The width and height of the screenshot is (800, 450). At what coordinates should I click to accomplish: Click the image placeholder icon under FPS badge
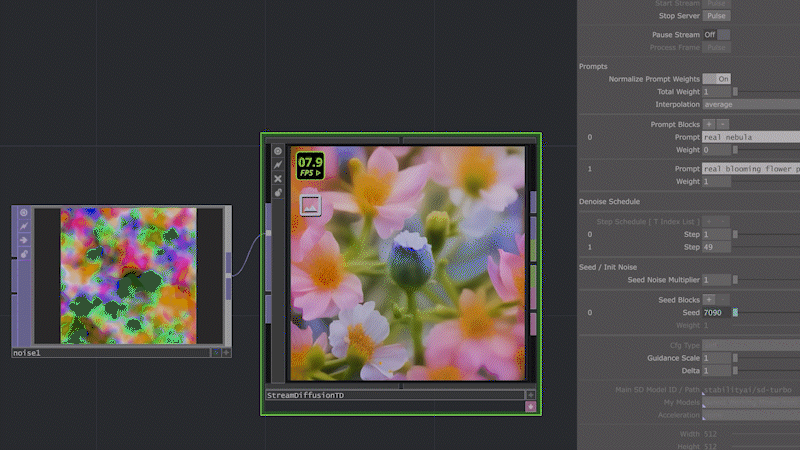(x=311, y=205)
